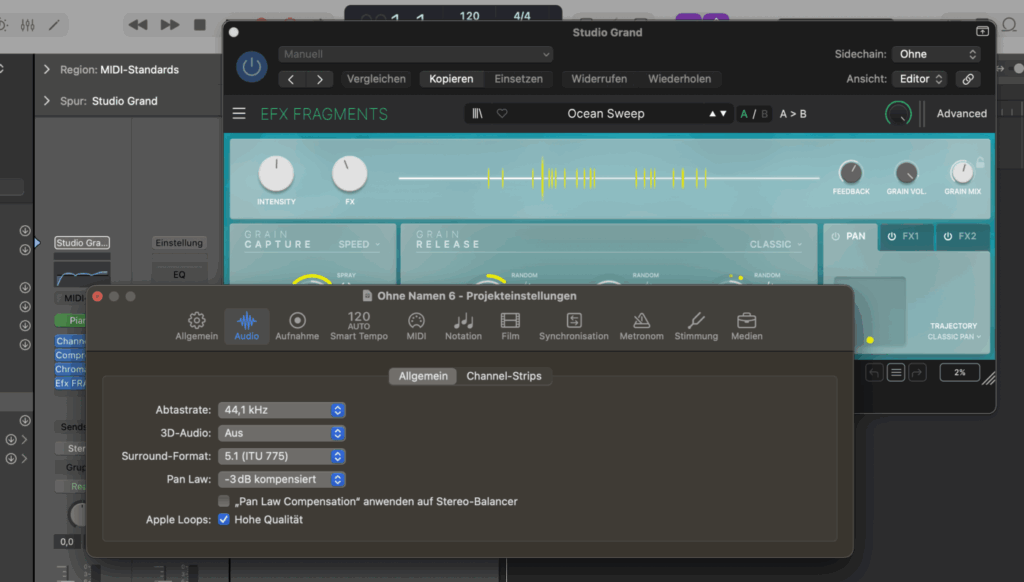The height and width of the screenshot is (582, 1024).
Task: Open the MIDI project settings
Action: pos(416,325)
